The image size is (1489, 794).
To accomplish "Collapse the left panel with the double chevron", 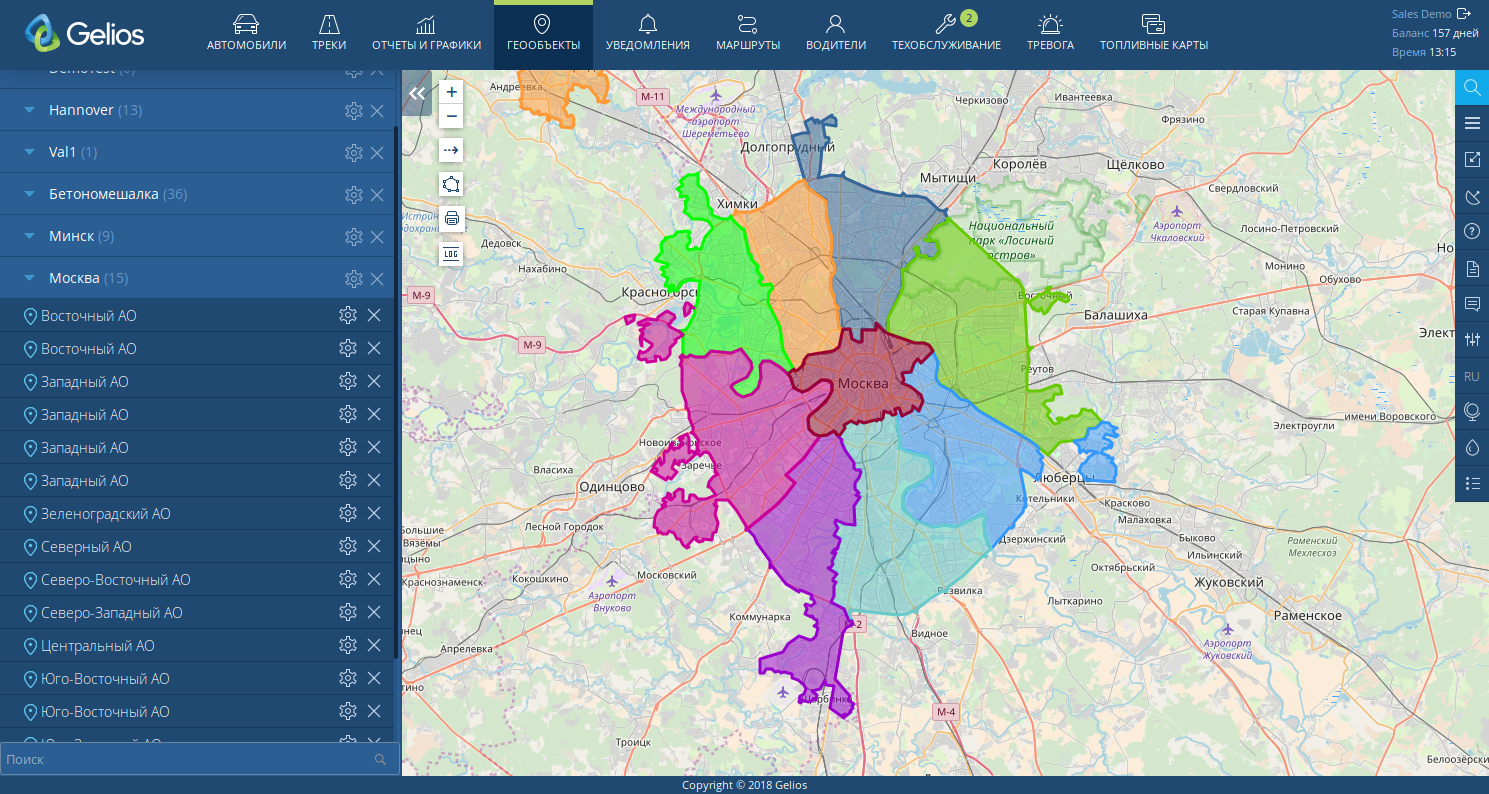I will pyautogui.click(x=417, y=94).
